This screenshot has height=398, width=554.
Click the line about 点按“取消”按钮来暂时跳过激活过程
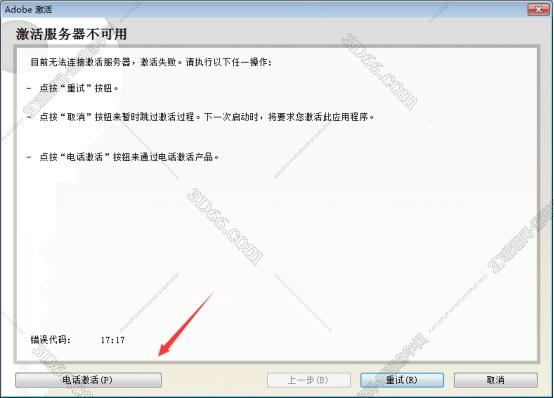(x=207, y=117)
